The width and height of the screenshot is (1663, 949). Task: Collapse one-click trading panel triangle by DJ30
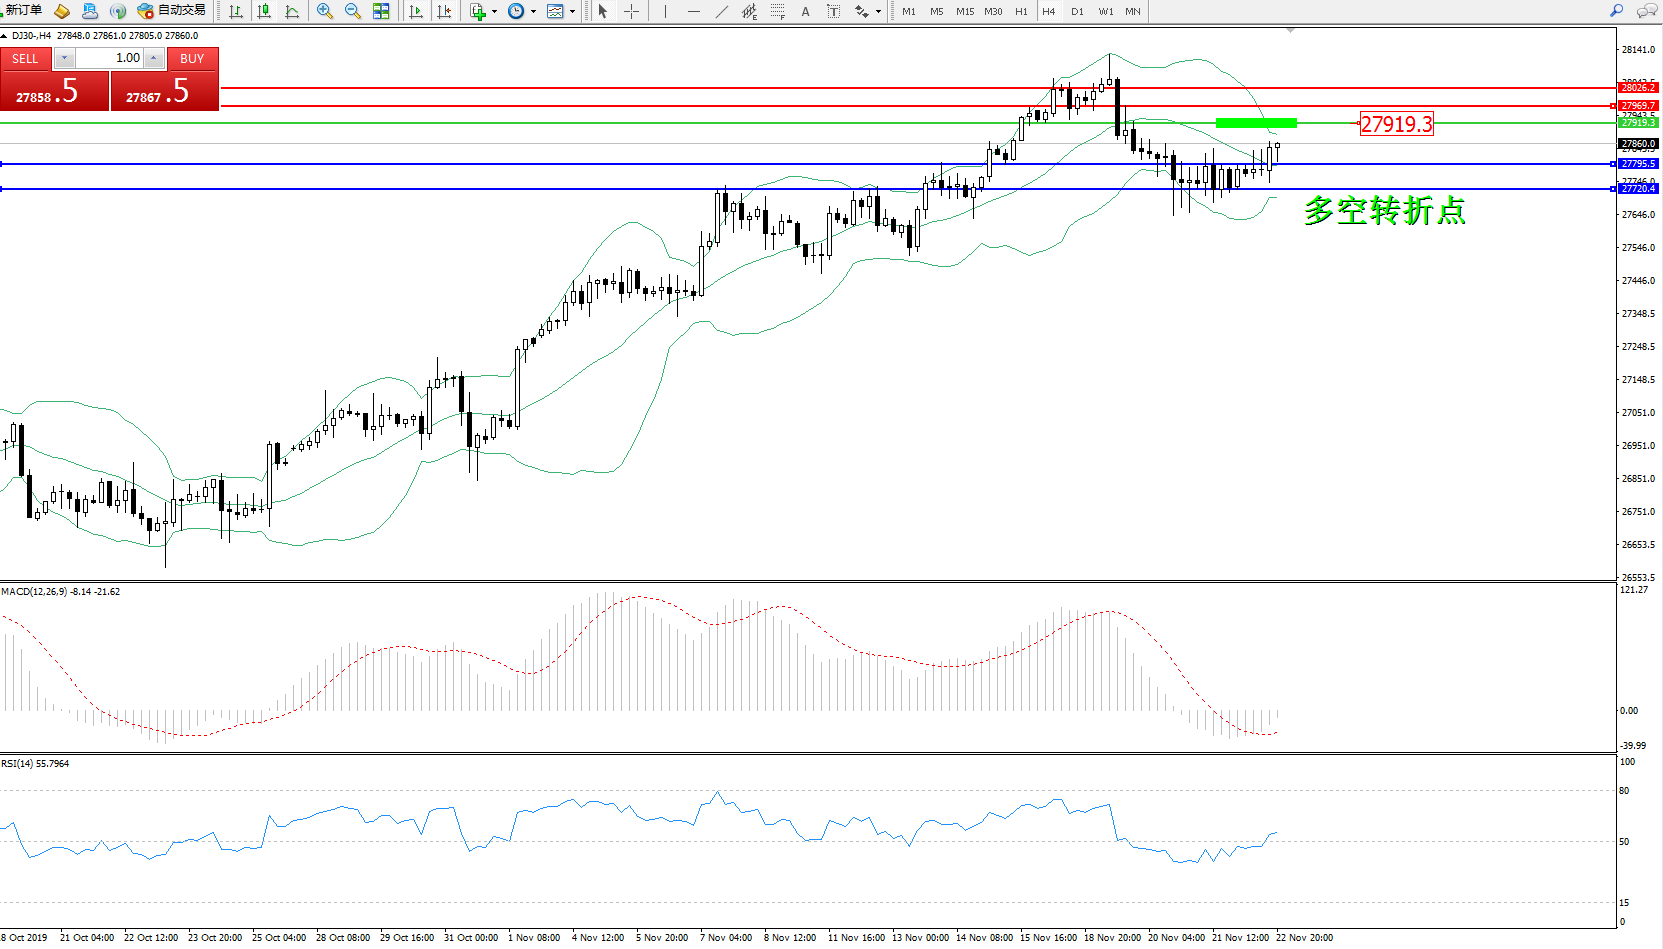(x=5, y=36)
